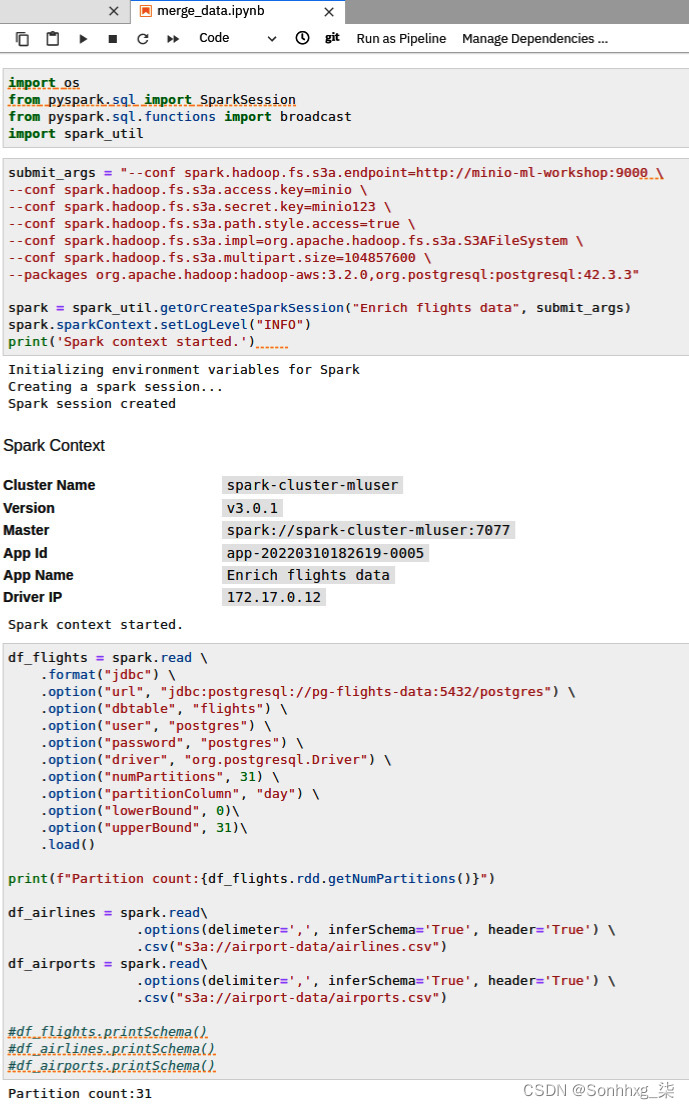The image size is (689, 1109).
Task: Click the 'Spark session created' output line
Action: point(92,404)
